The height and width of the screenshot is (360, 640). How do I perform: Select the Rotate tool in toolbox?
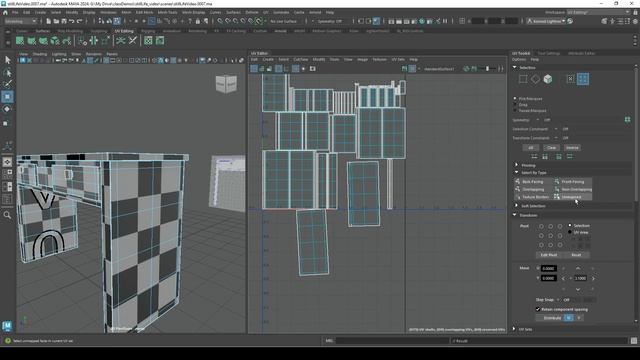(7, 109)
